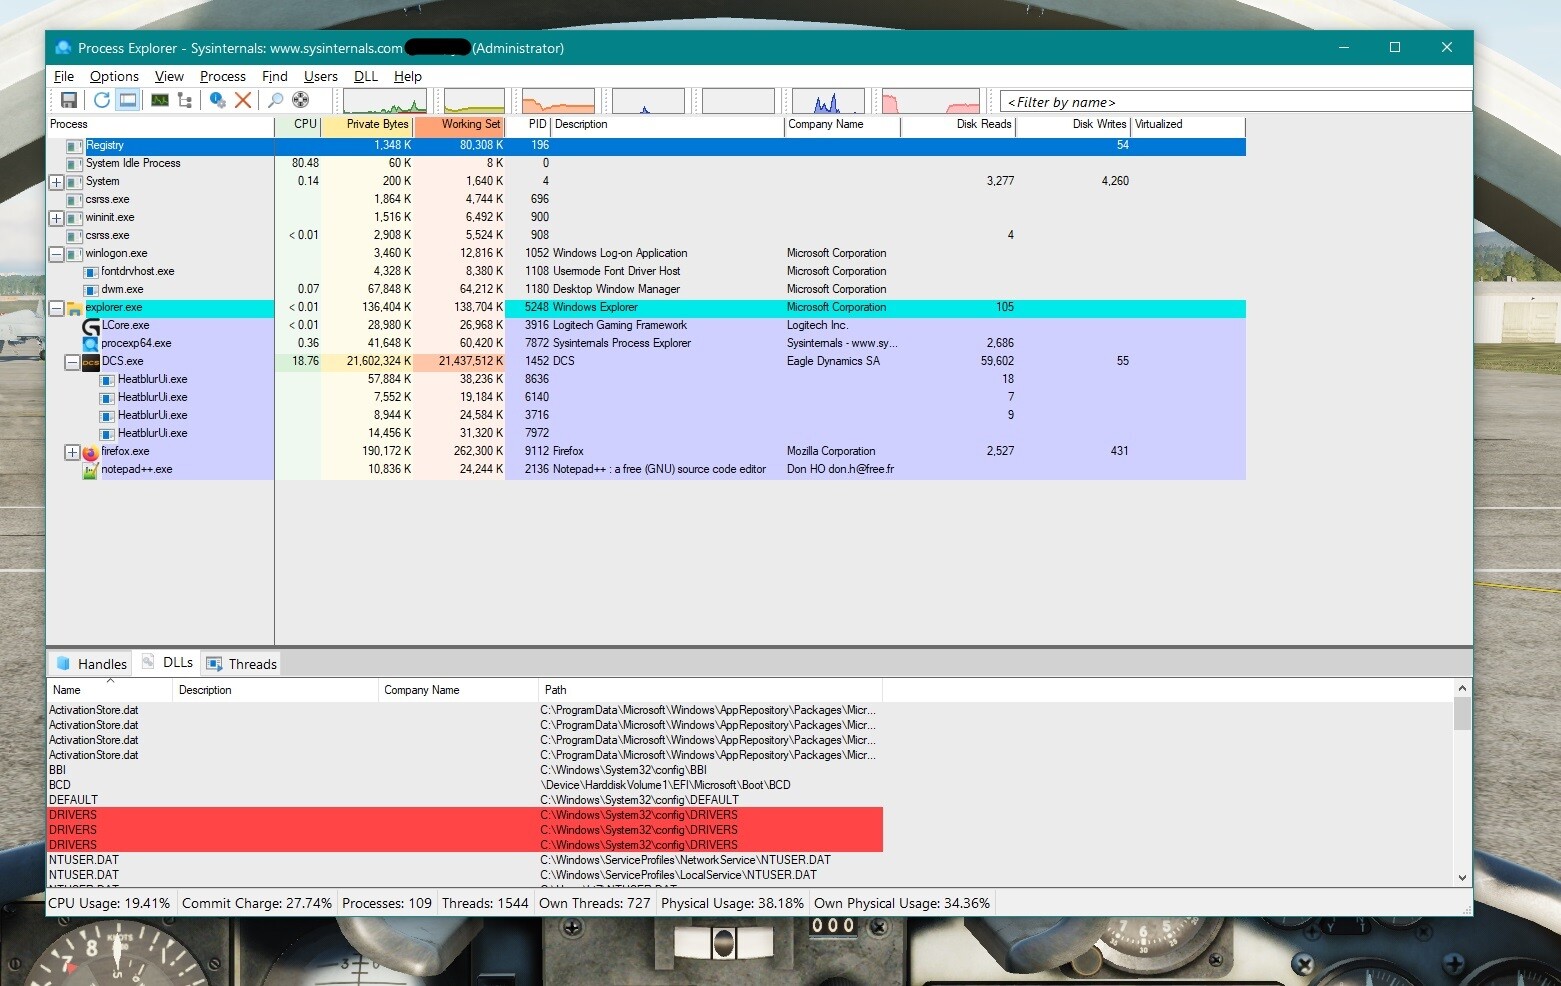Image resolution: width=1561 pixels, height=986 pixels.
Task: Click the yellow commit history mini graph
Action: point(474,101)
